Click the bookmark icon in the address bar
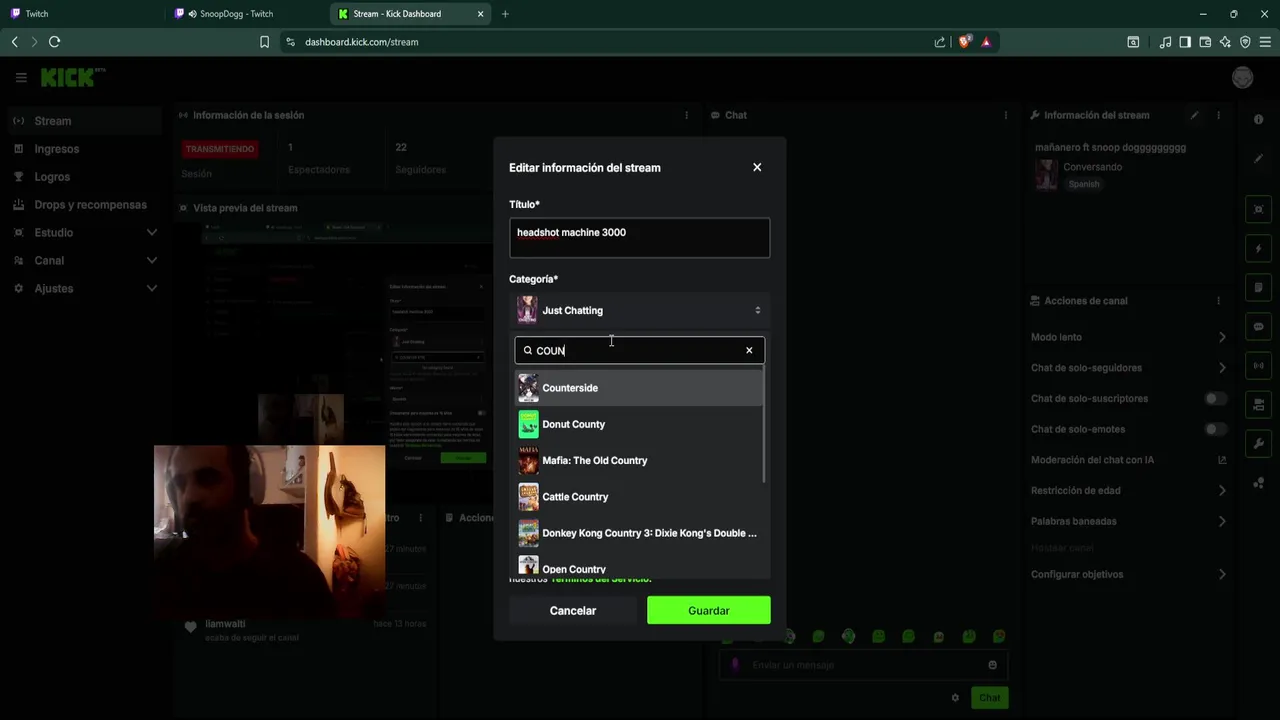Image resolution: width=1280 pixels, height=720 pixels. pyautogui.click(x=264, y=42)
